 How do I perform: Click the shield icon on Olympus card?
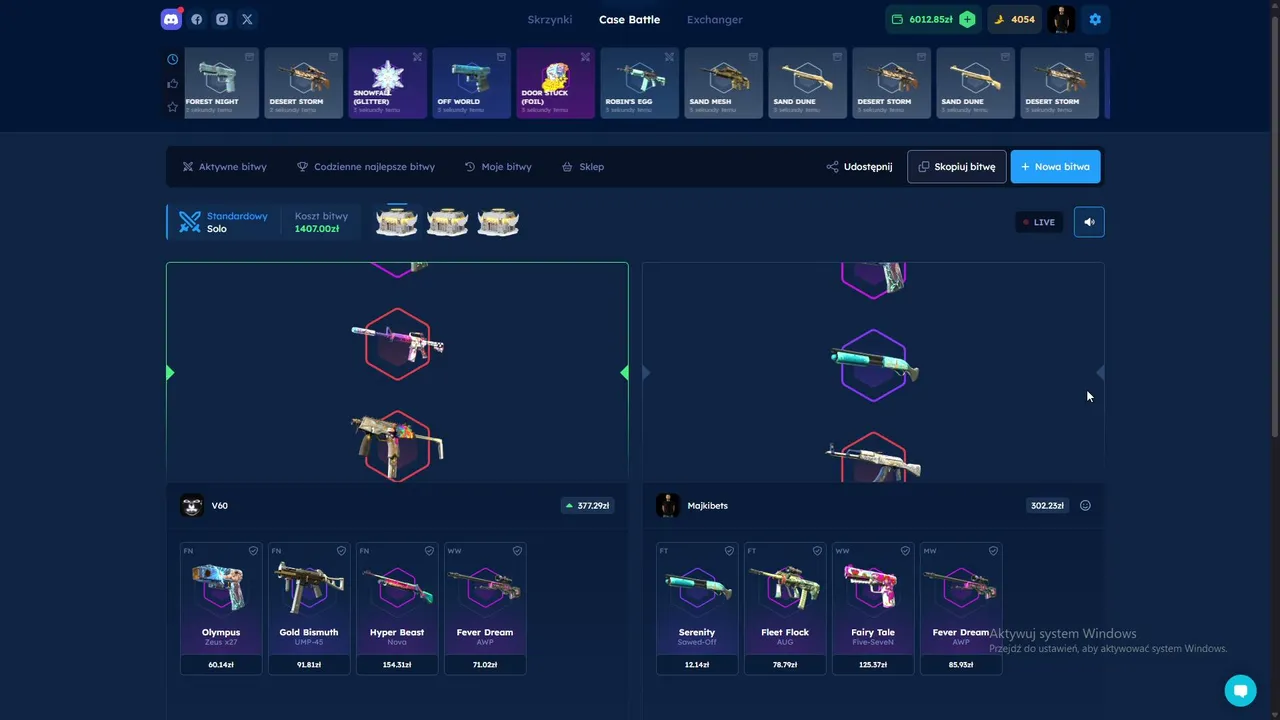[x=253, y=551]
